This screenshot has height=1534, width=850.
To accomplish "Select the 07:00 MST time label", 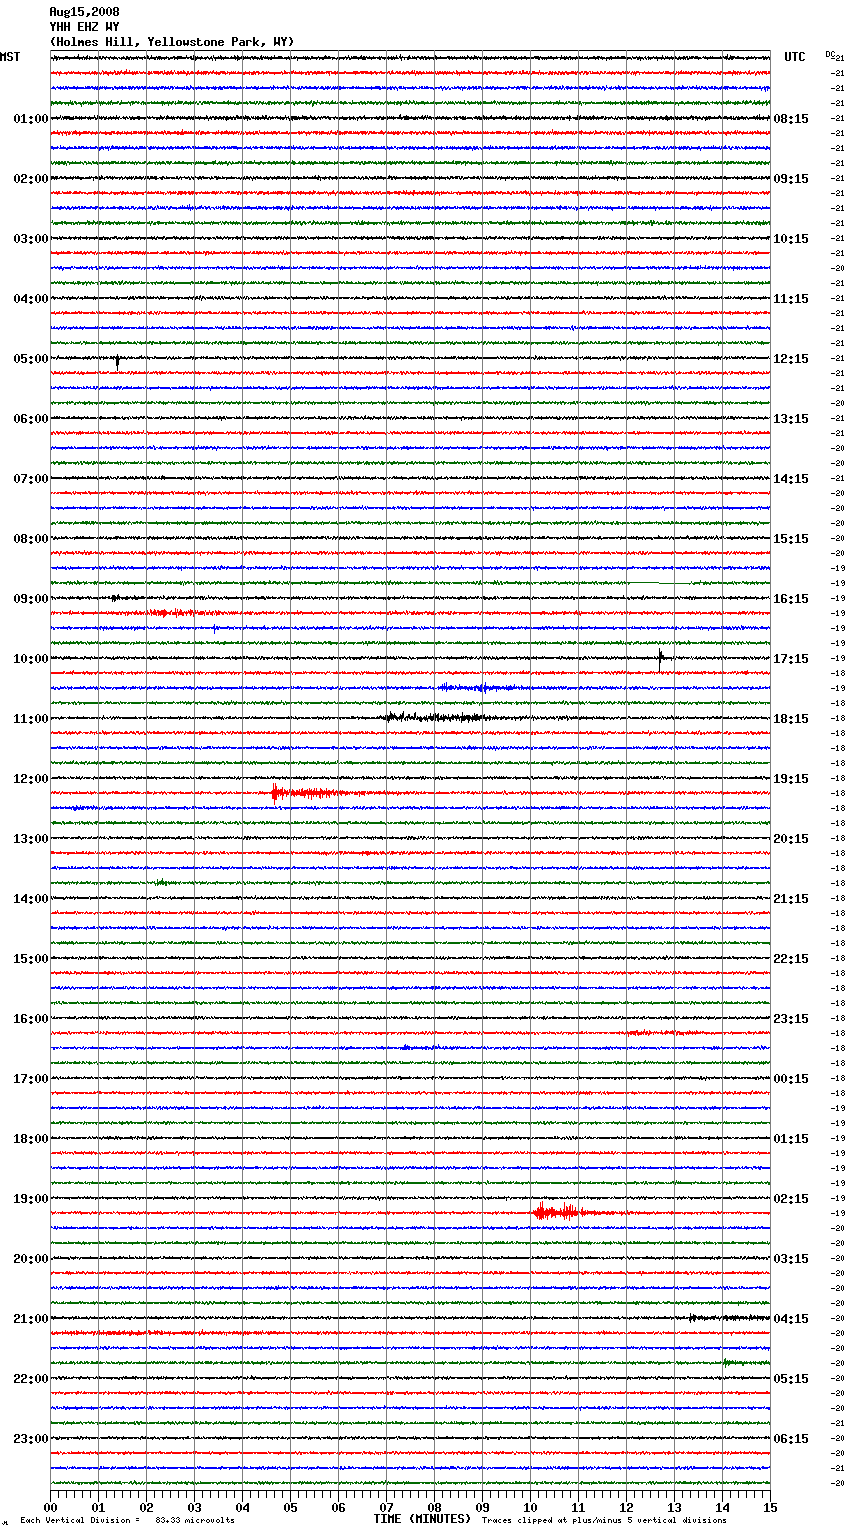I will (30, 479).
